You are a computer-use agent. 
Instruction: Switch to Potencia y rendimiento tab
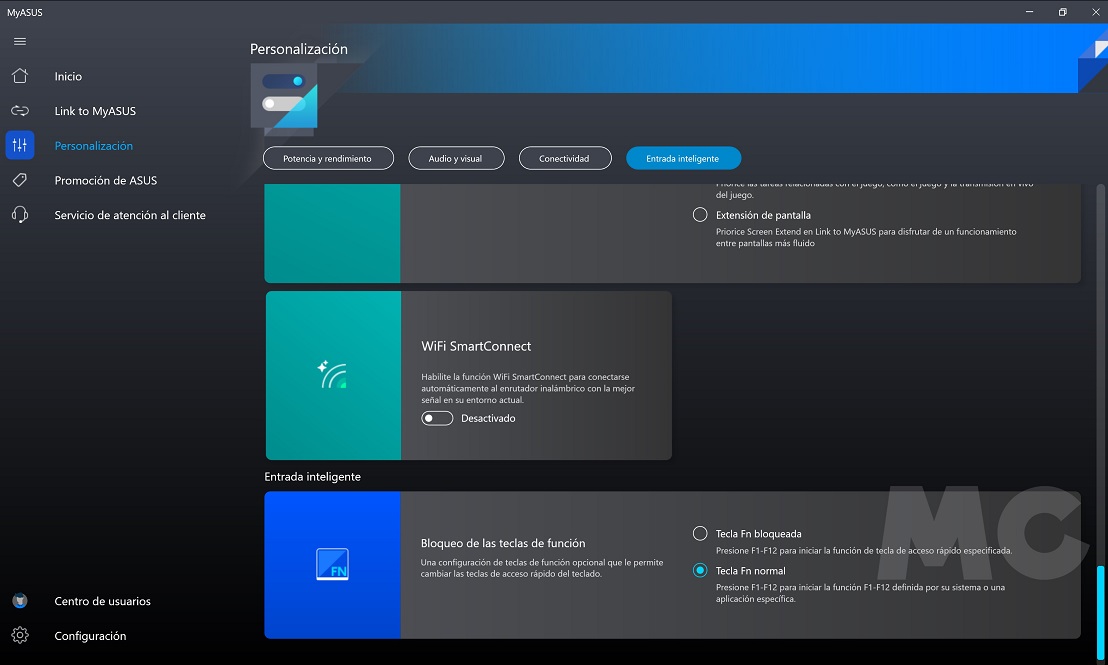[x=328, y=158]
